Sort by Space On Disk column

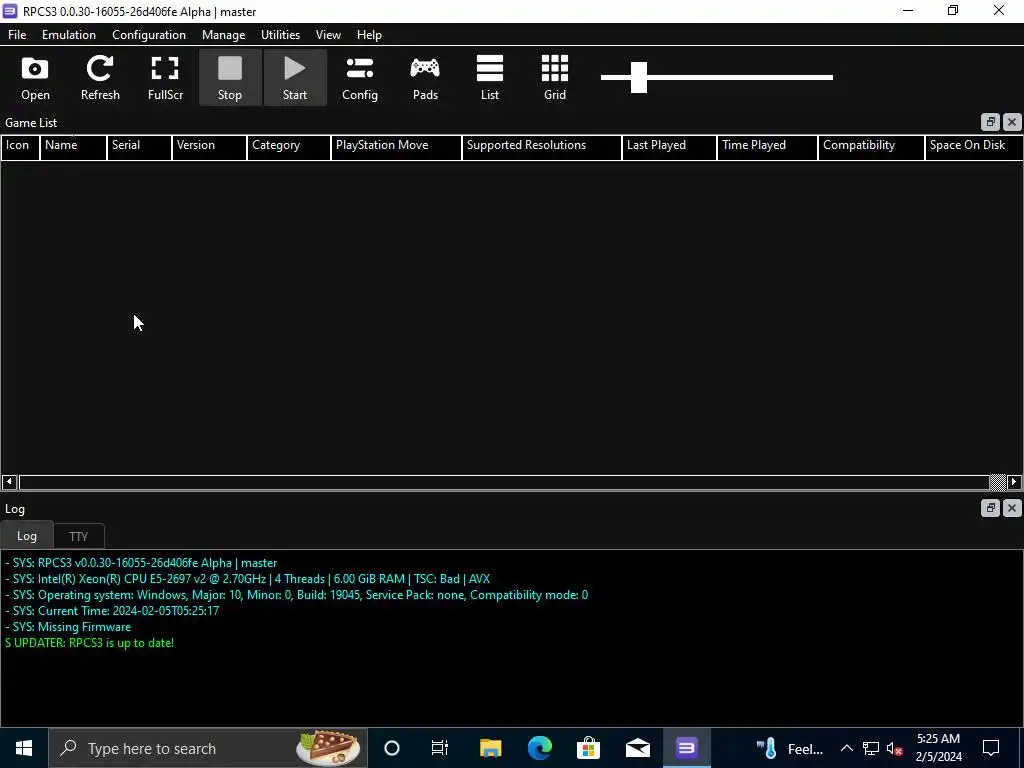point(974,147)
